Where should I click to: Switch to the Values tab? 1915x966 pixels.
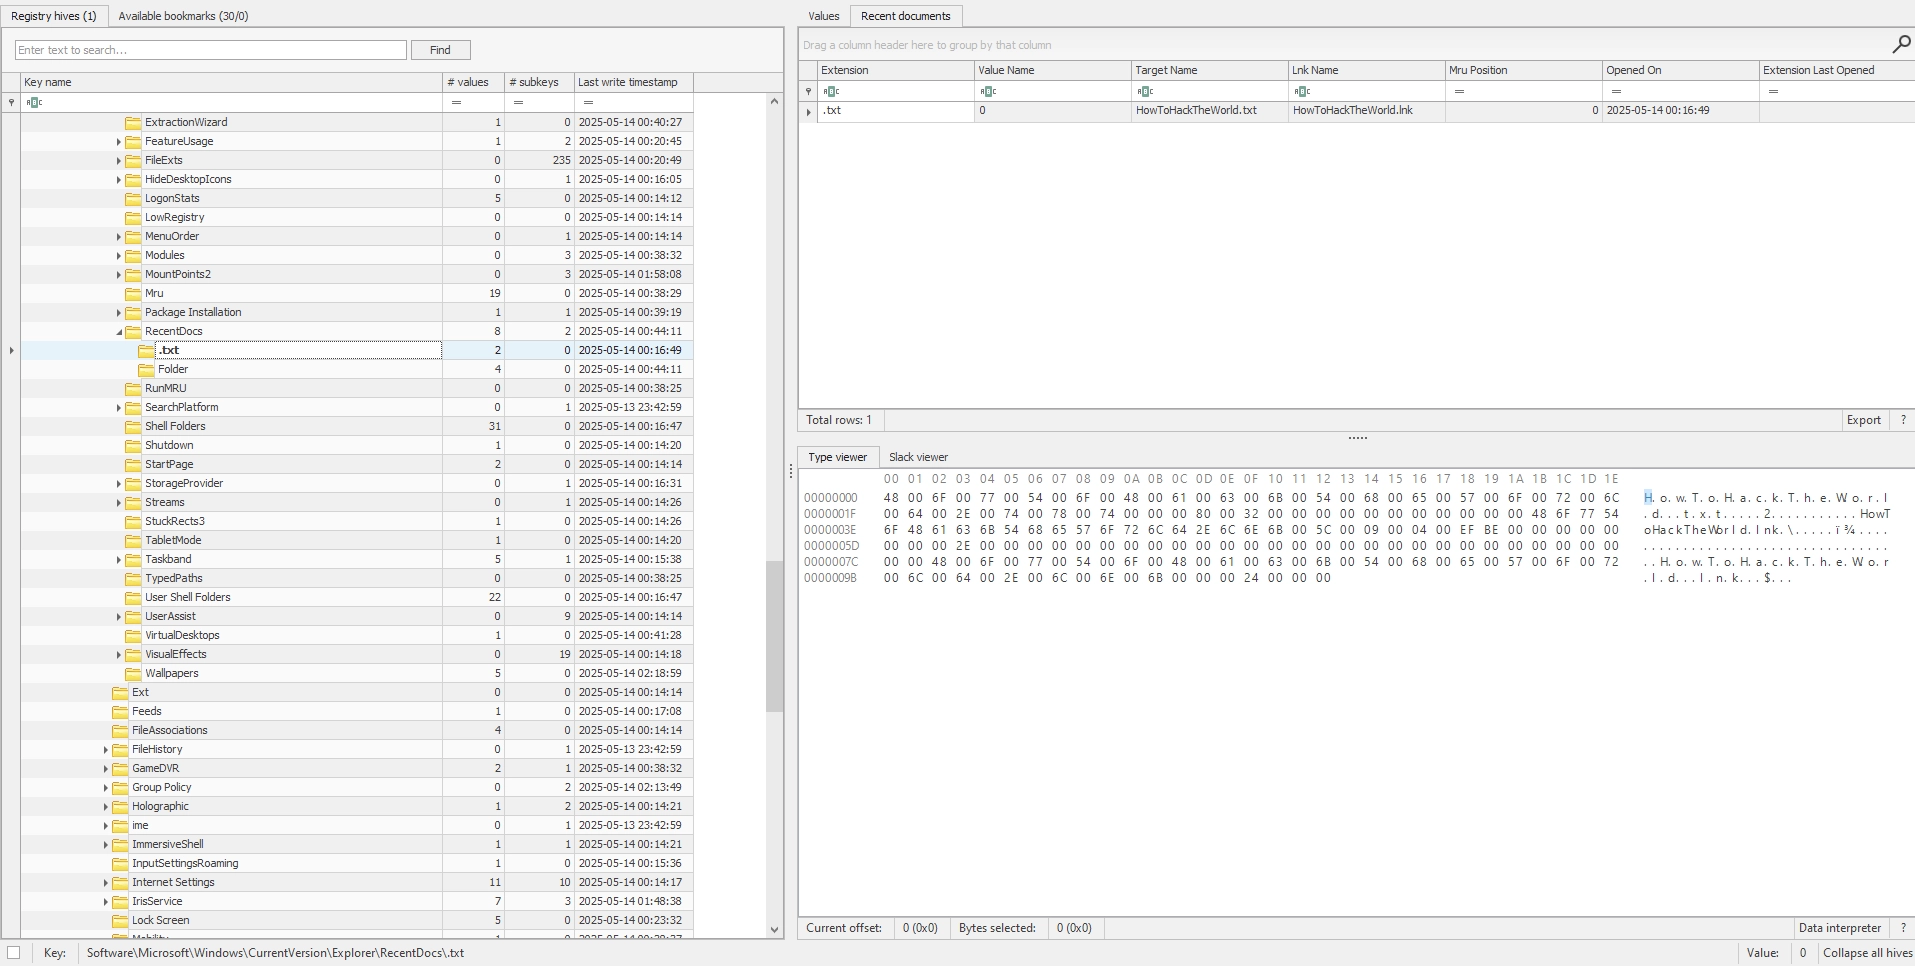823,16
